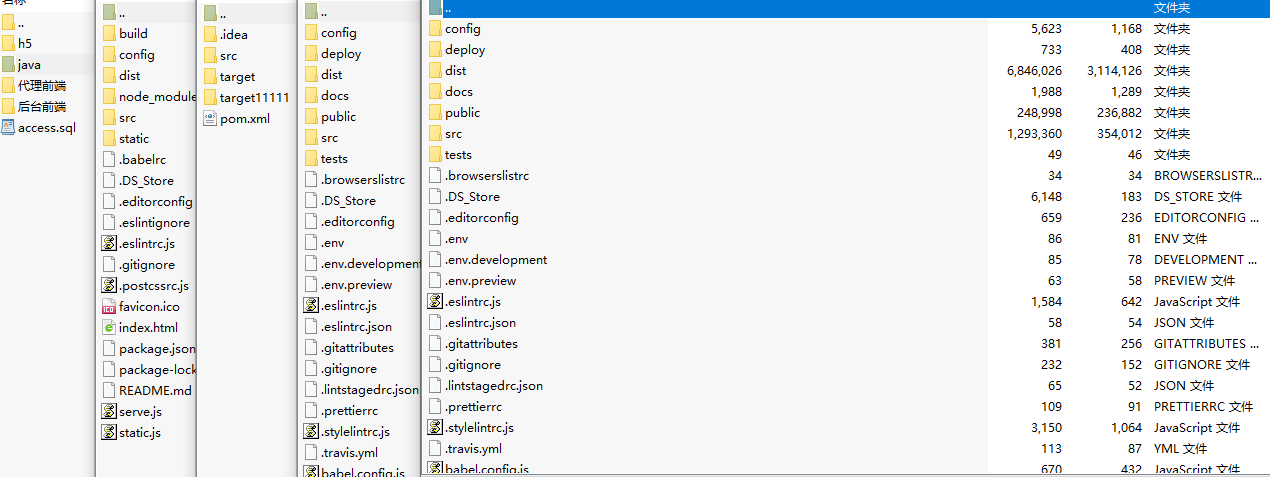Select the .browserslistrc file icon in narrow list
1270x477 pixels.
tap(311, 180)
